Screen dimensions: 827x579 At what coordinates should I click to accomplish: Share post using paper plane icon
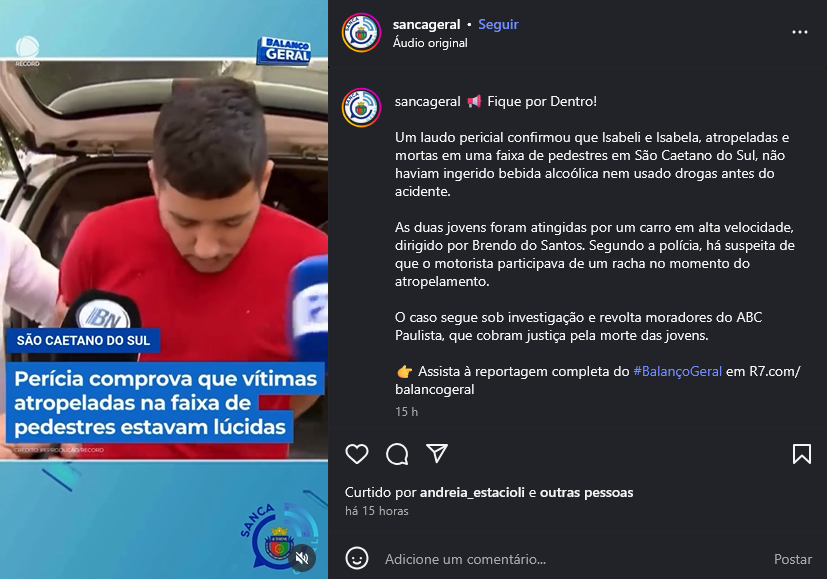(437, 453)
